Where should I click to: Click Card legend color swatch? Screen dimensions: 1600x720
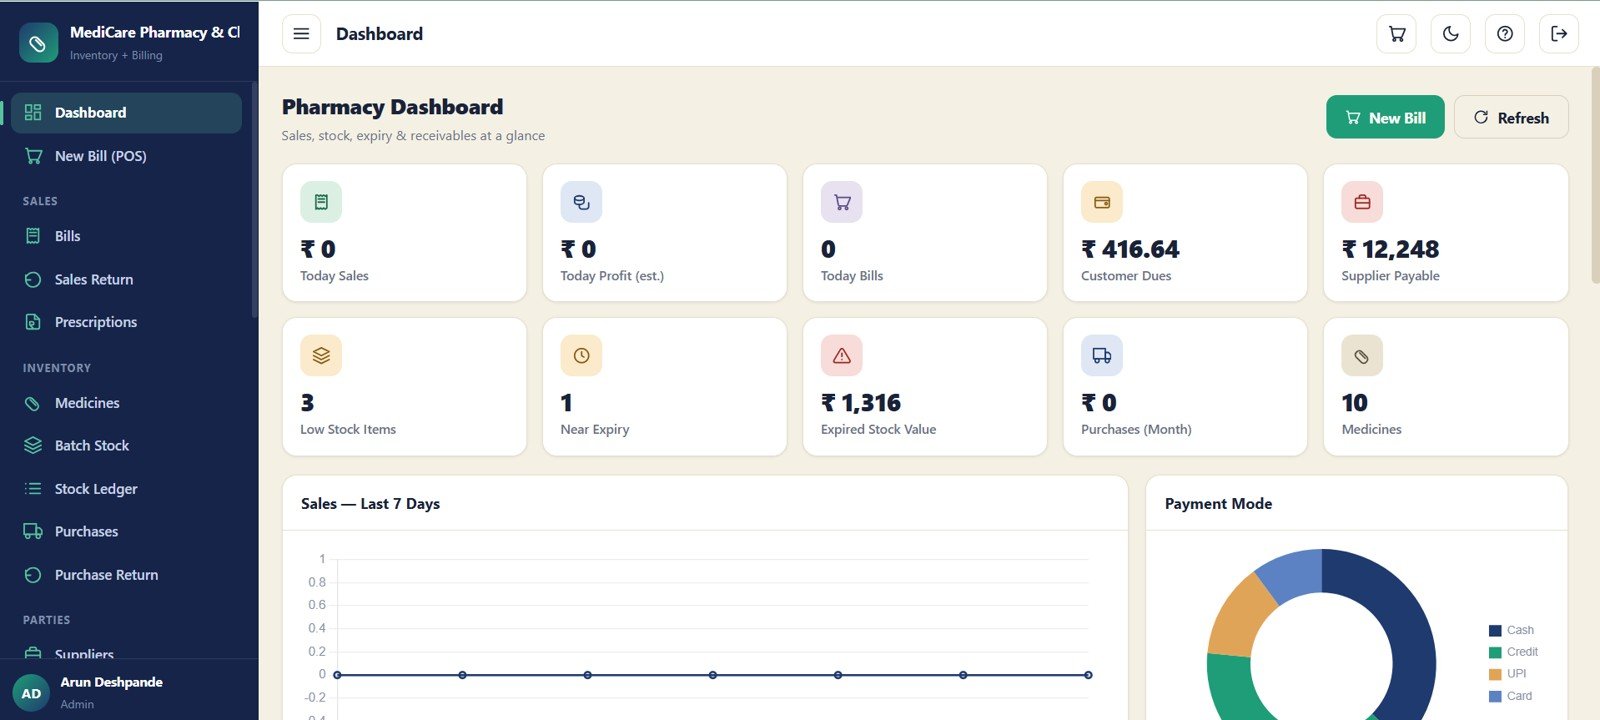(x=1495, y=697)
